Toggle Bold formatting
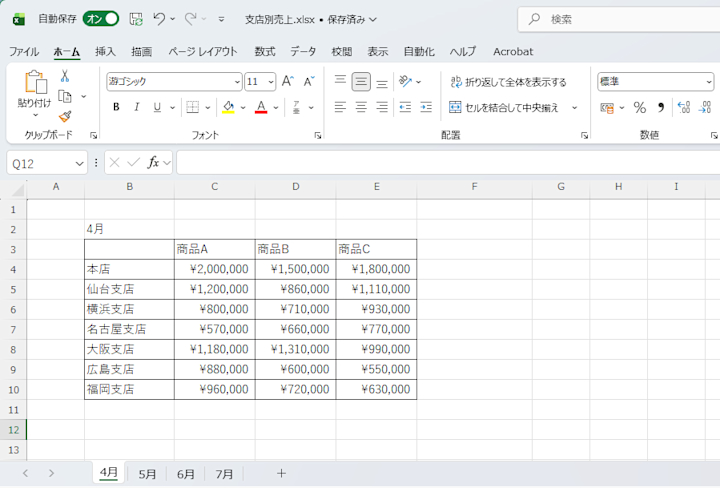 (x=116, y=107)
